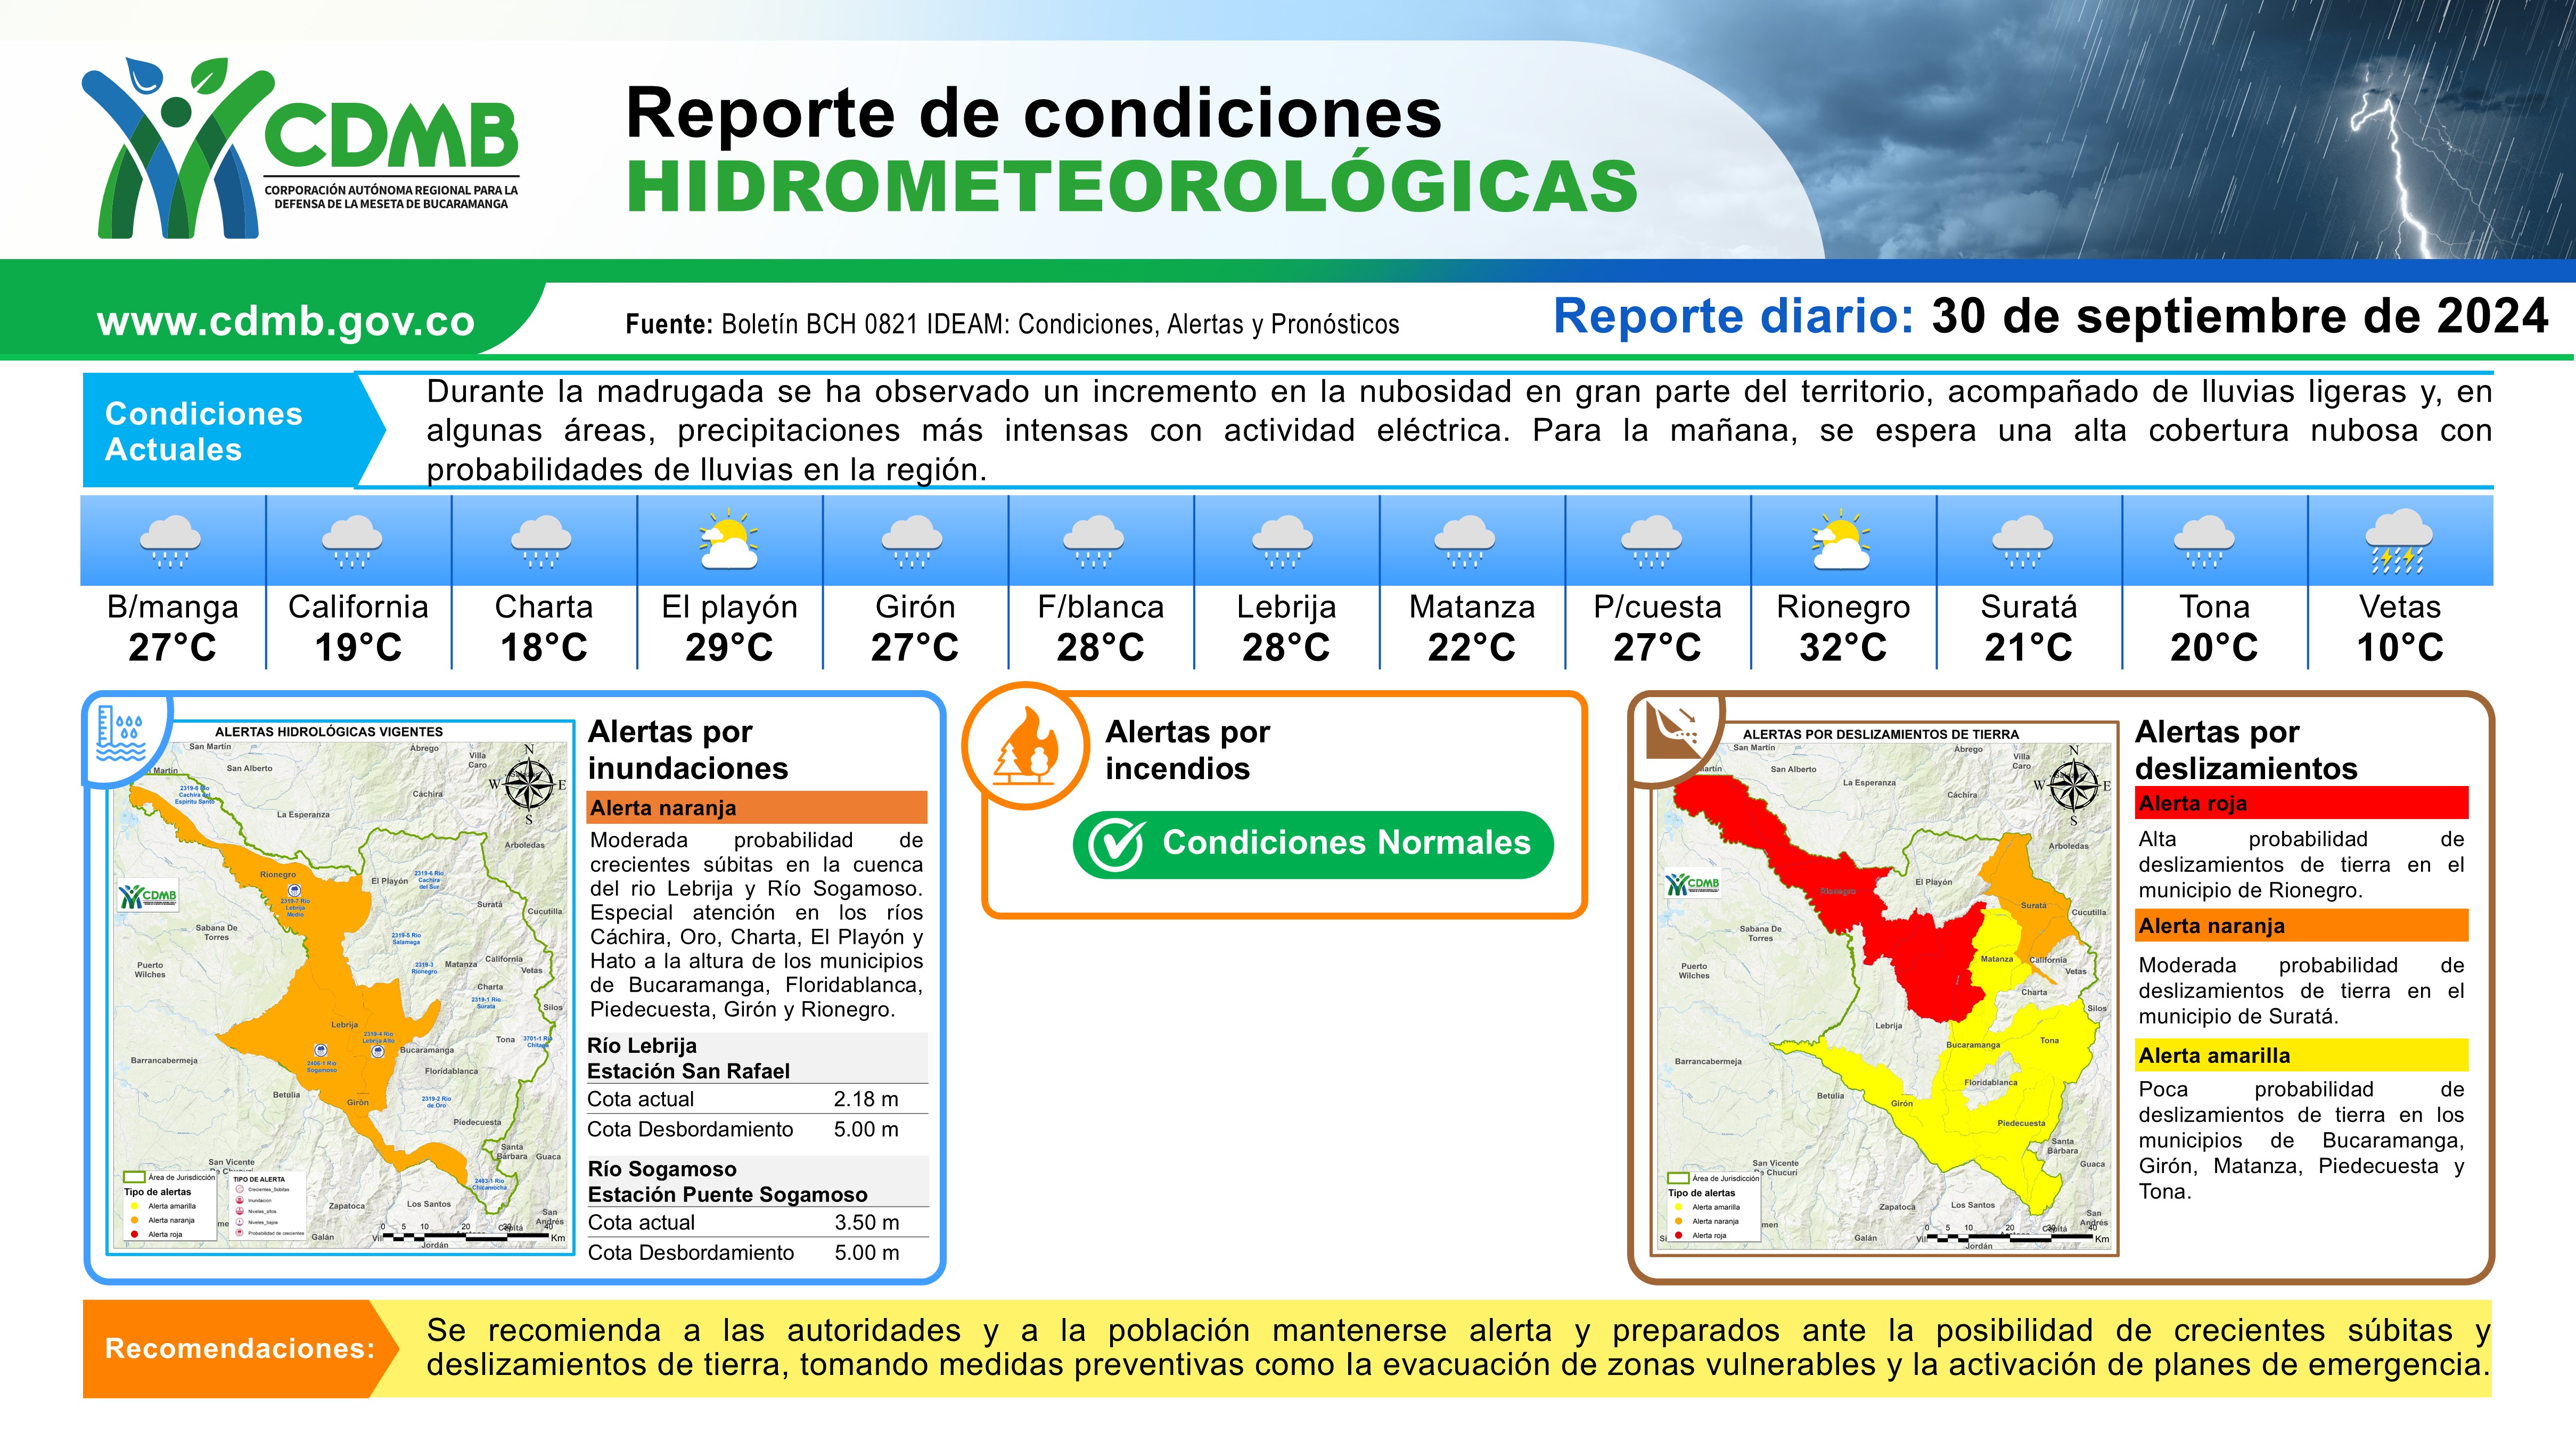Click the Vetas thunderstorm weather icon
Image resolution: width=2576 pixels, height=1449 pixels.
(x=2399, y=542)
